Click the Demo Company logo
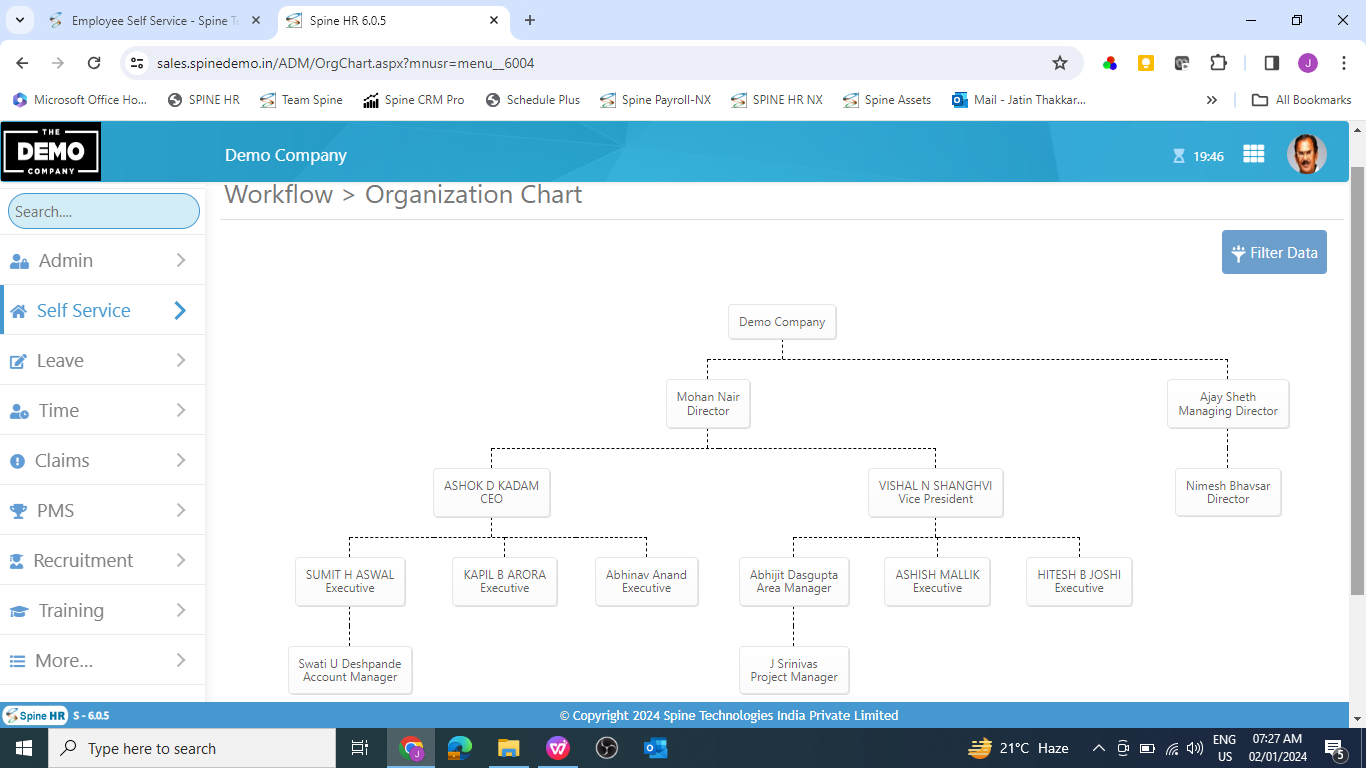 (x=51, y=151)
